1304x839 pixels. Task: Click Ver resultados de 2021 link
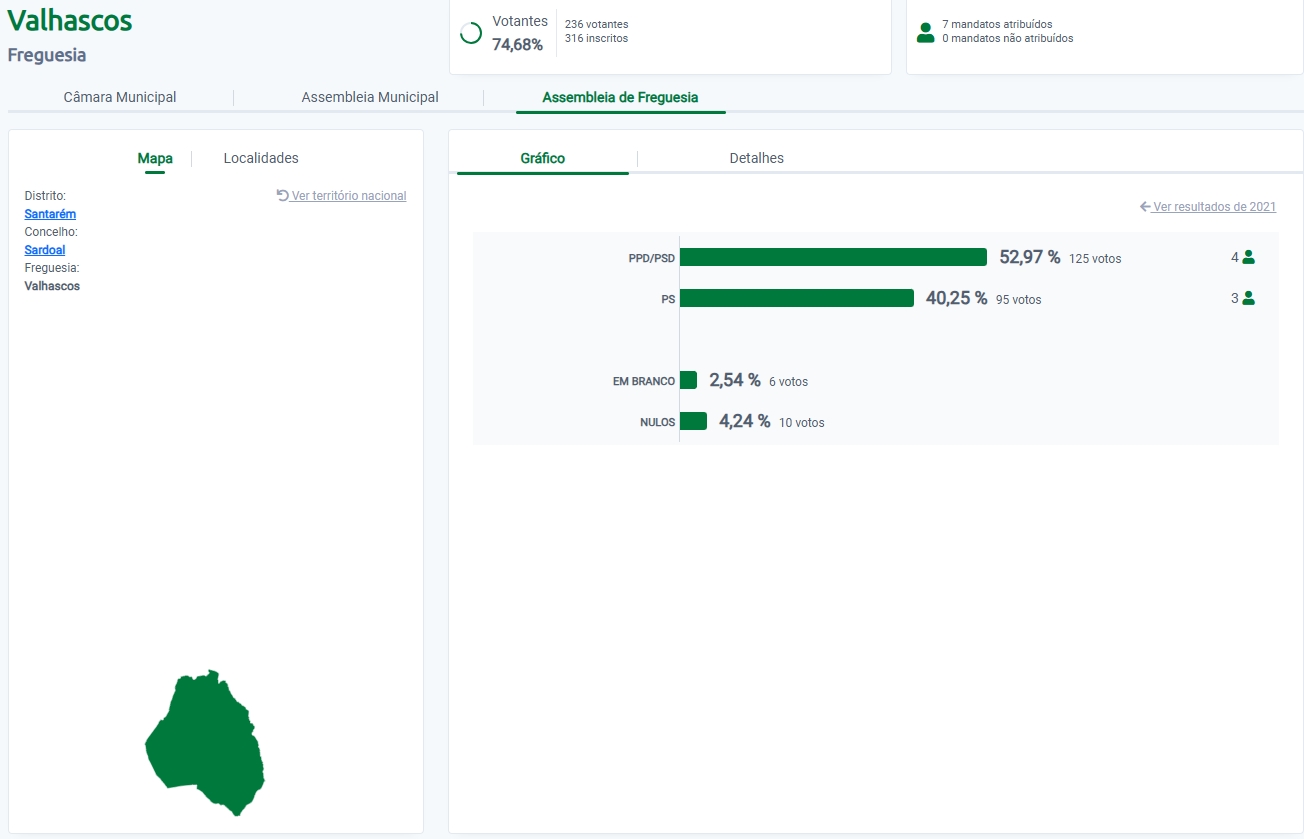point(1214,207)
